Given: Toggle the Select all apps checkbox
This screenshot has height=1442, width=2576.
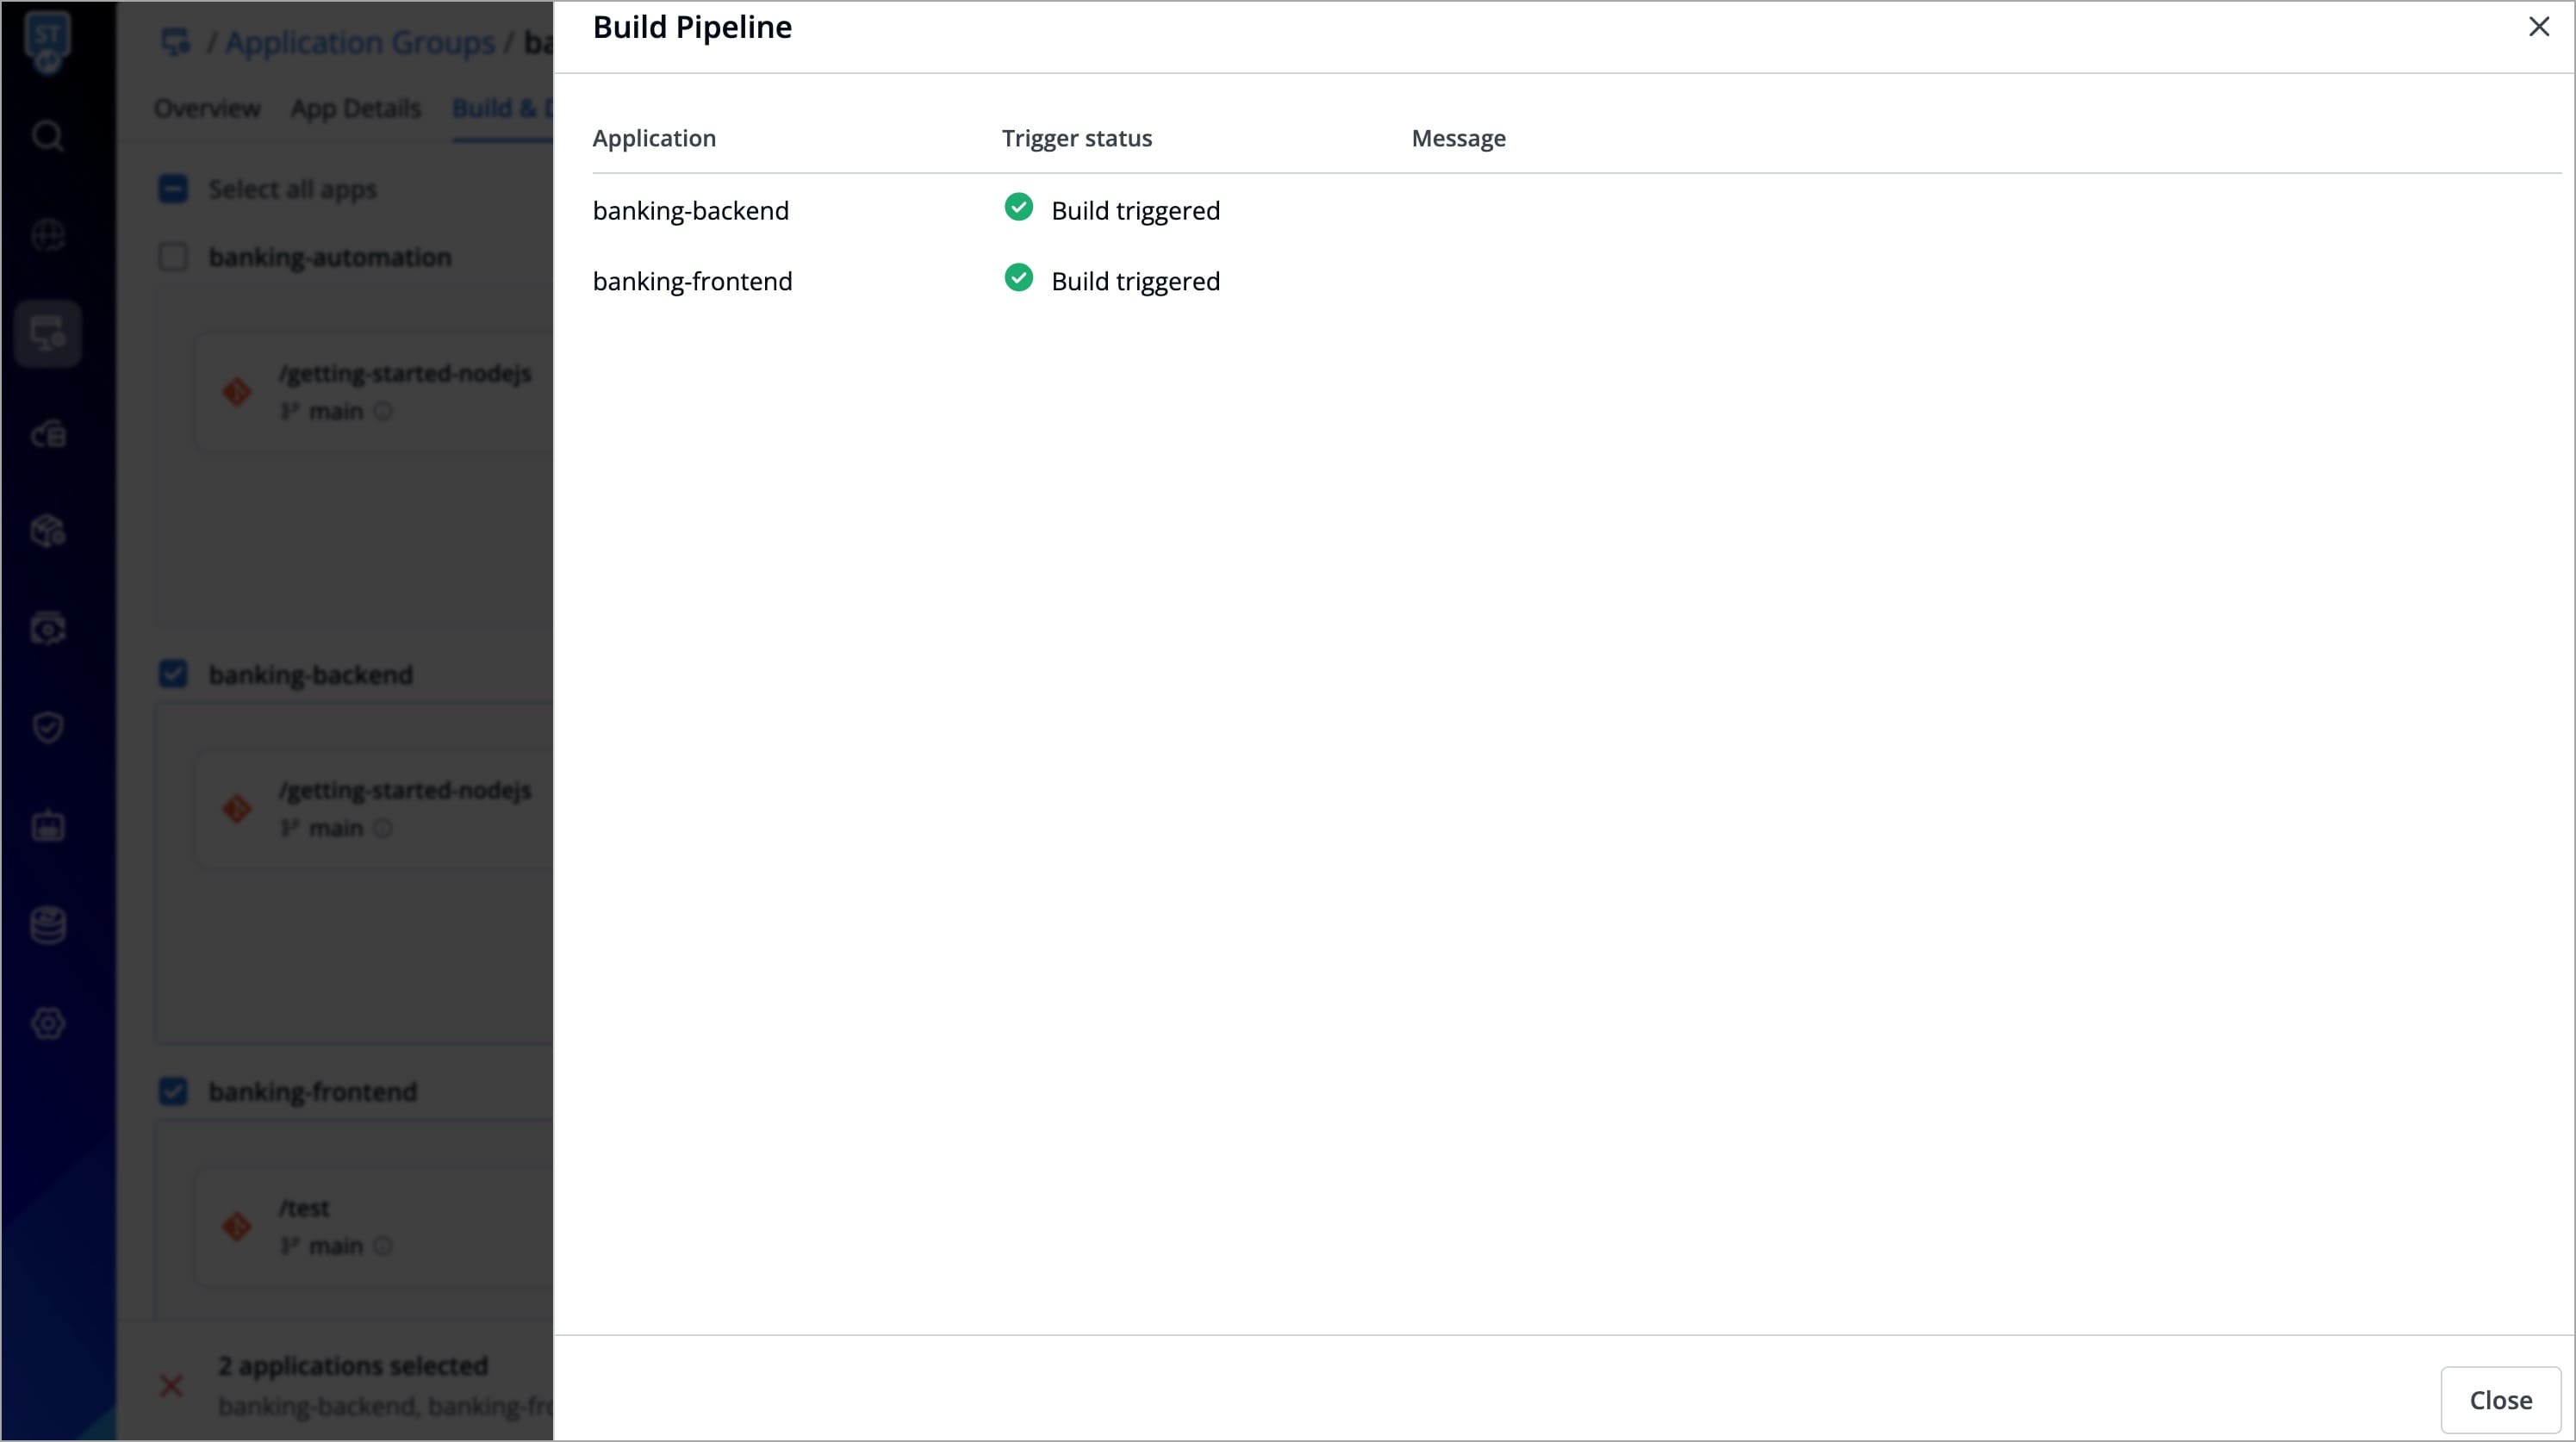Looking at the screenshot, I should (x=173, y=189).
